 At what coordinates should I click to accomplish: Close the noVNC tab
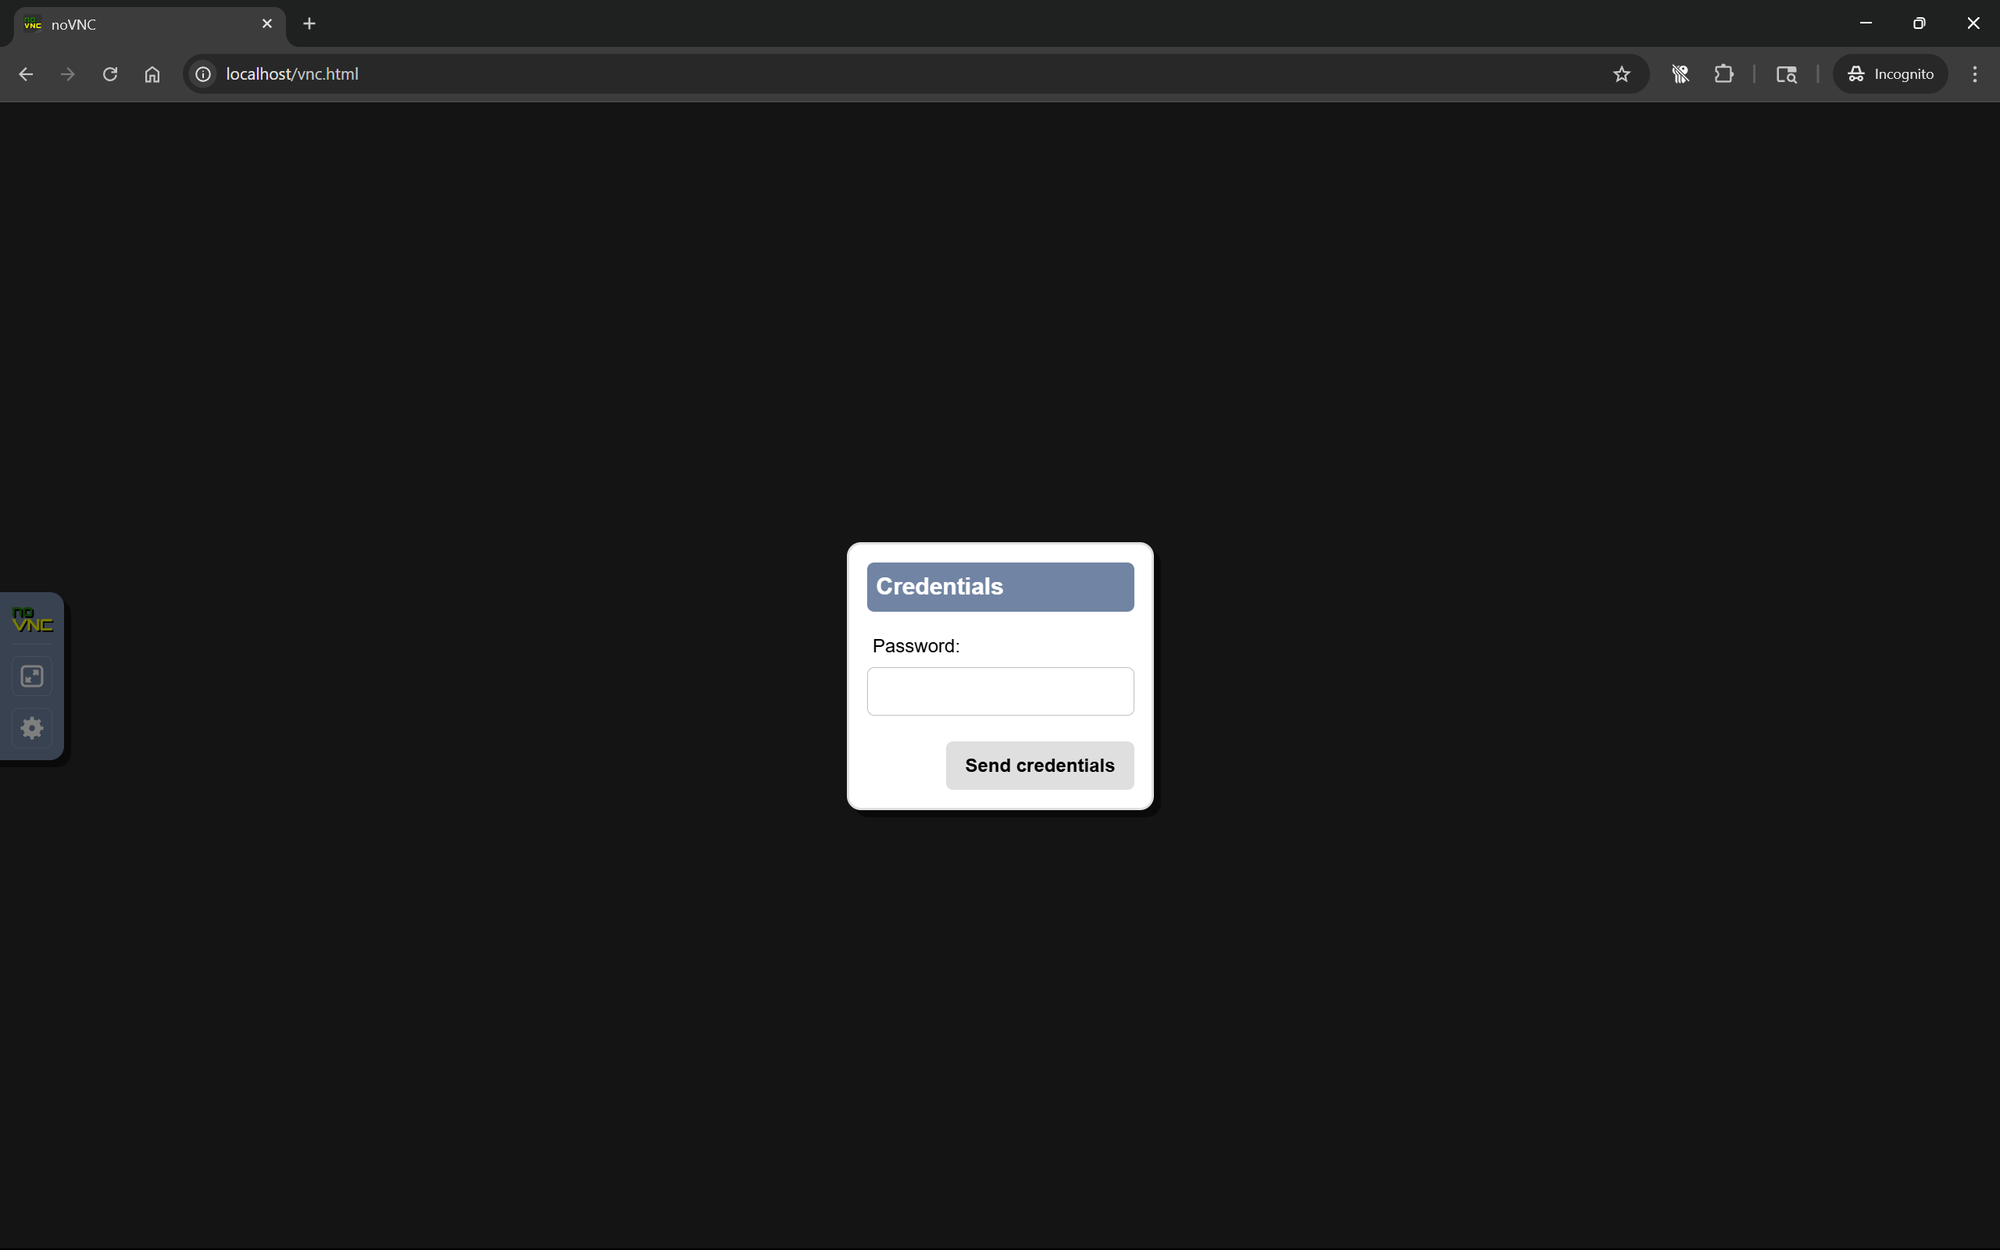(267, 24)
